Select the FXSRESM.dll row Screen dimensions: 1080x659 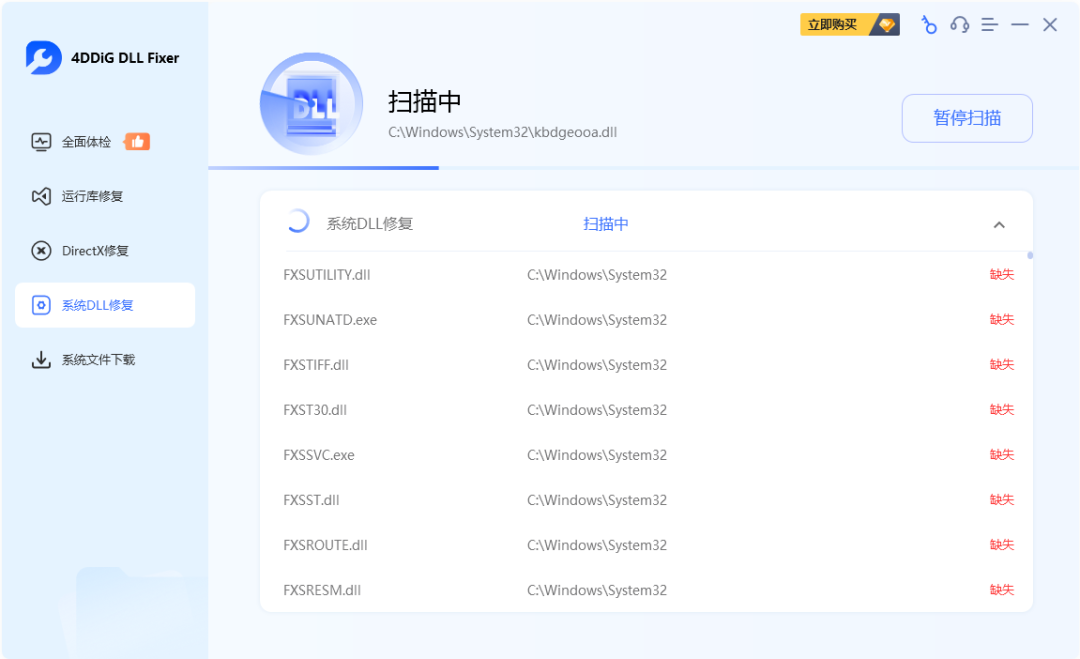[646, 590]
